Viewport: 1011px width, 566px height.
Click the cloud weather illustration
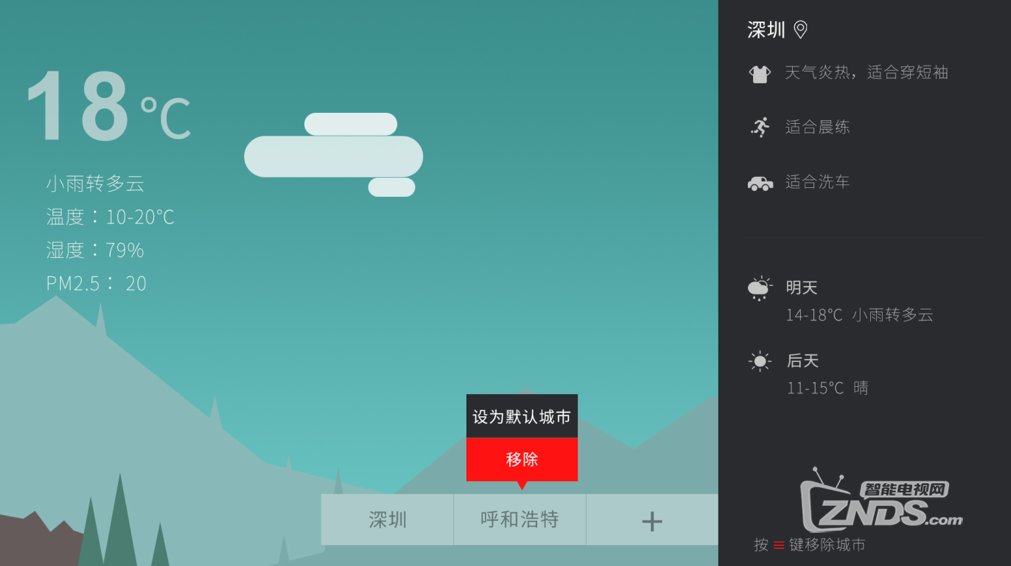pos(333,155)
